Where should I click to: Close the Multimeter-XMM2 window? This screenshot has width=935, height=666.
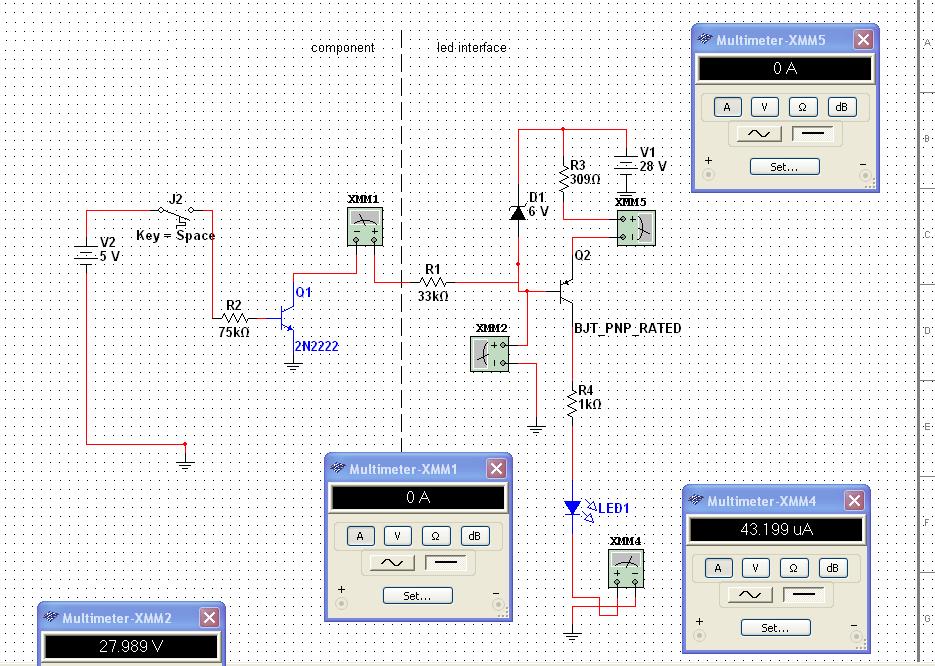(209, 618)
